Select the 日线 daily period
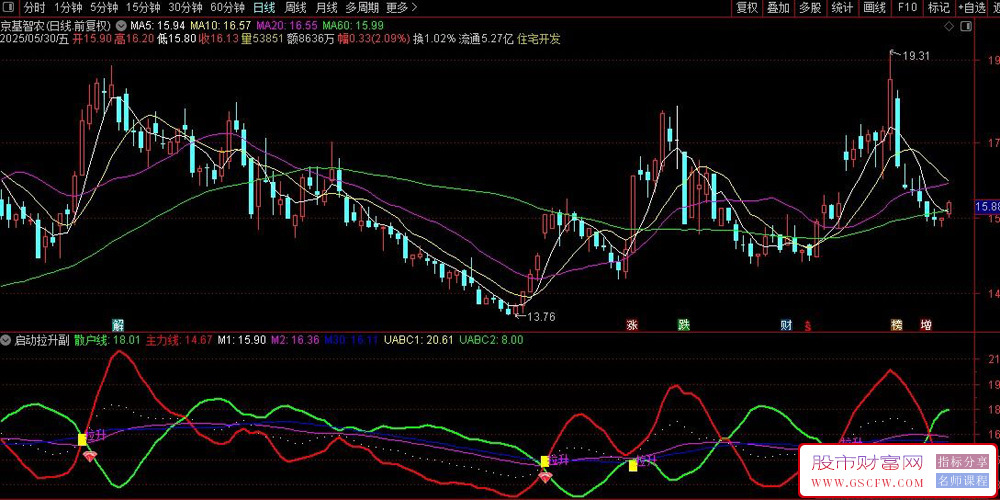Image resolution: width=1000 pixels, height=500 pixels. coord(264,8)
